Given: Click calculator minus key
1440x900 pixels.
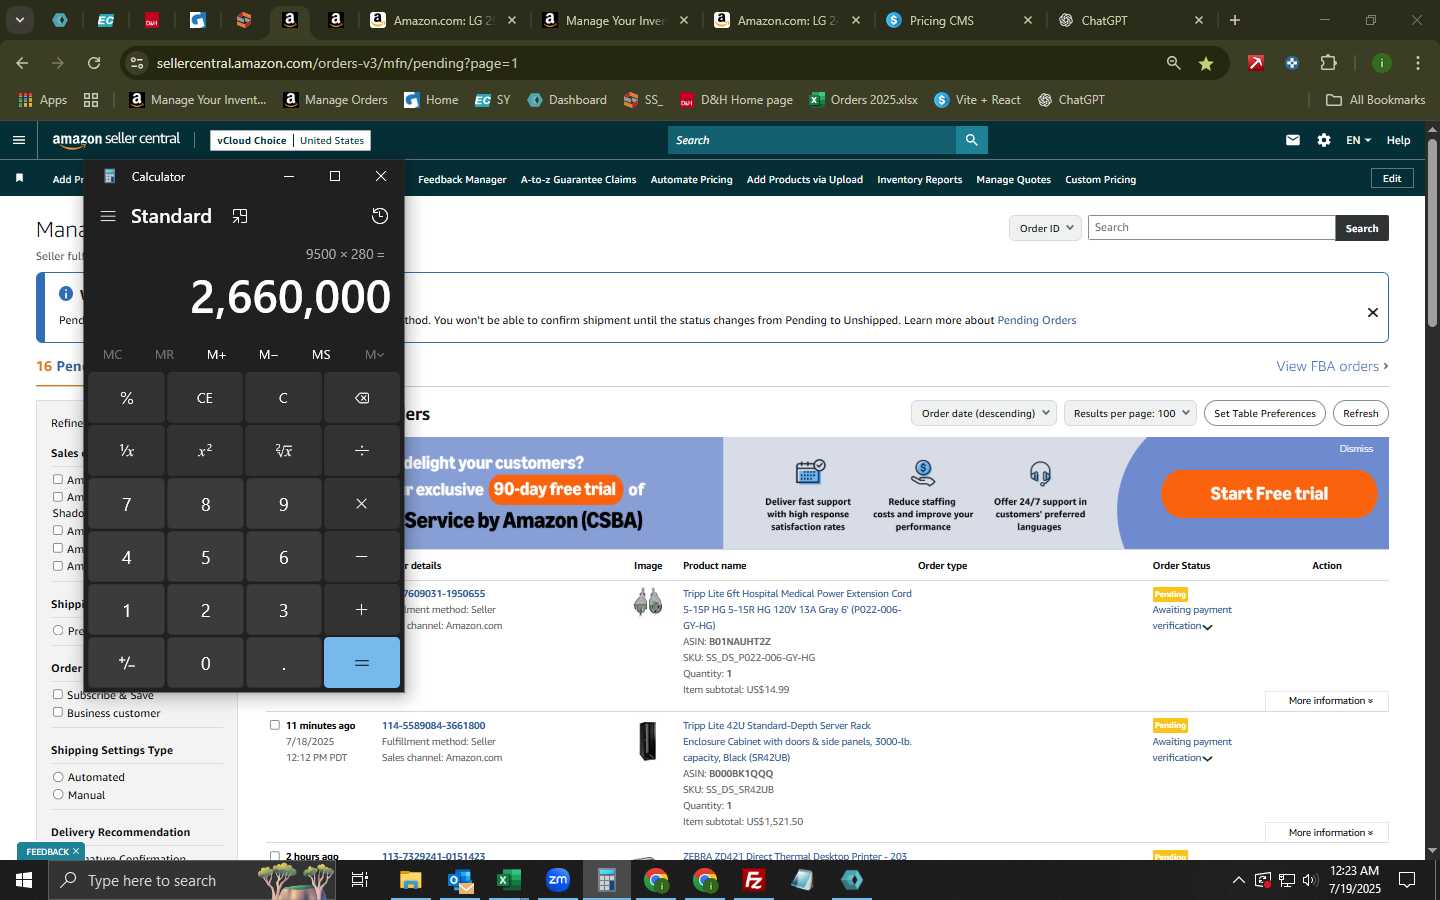Looking at the screenshot, I should pos(362,557).
